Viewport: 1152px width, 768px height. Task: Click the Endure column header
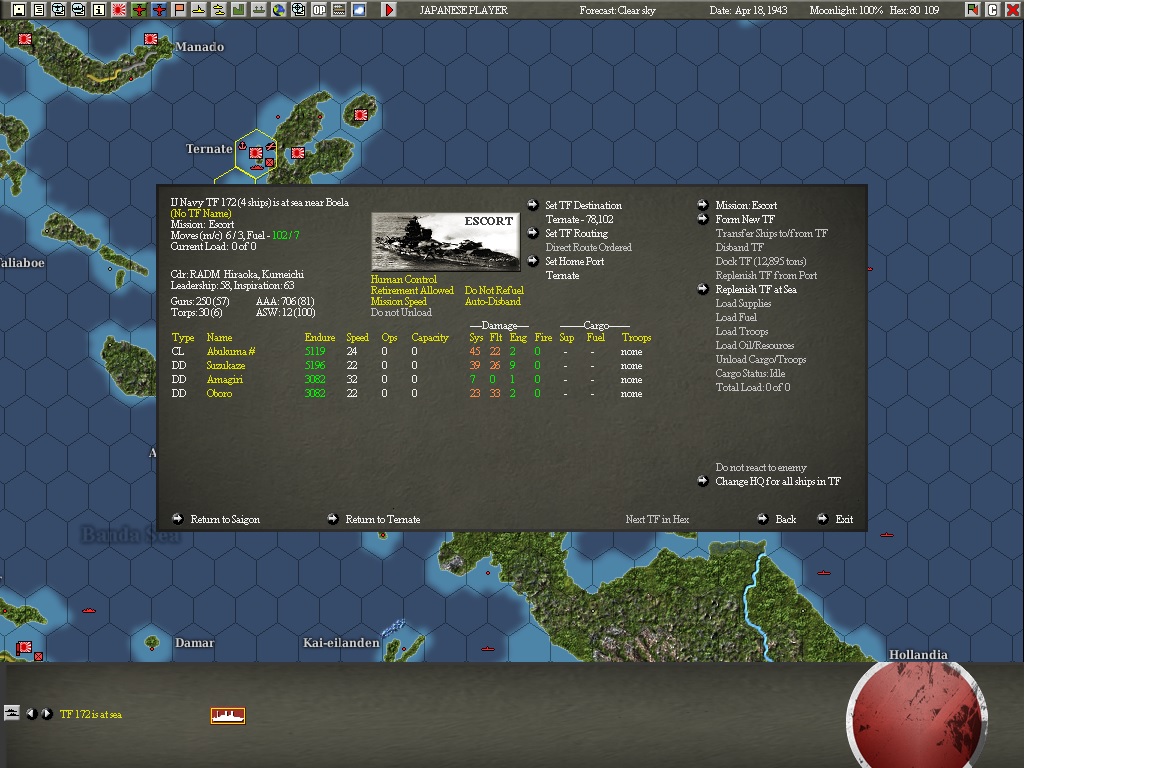point(320,337)
